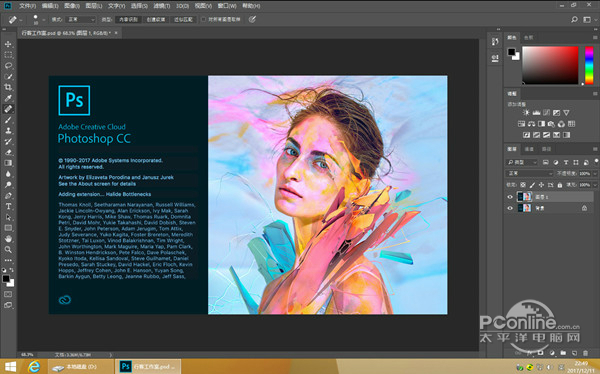The height and width of the screenshot is (374, 600).
Task: Toggle visibility of the 背景 layer
Action: [510, 208]
